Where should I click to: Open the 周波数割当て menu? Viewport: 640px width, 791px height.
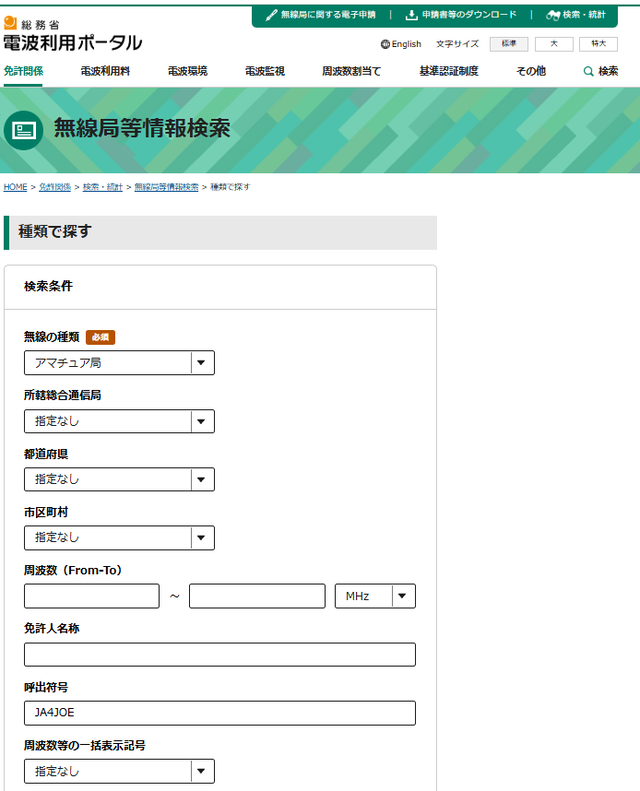click(x=351, y=71)
